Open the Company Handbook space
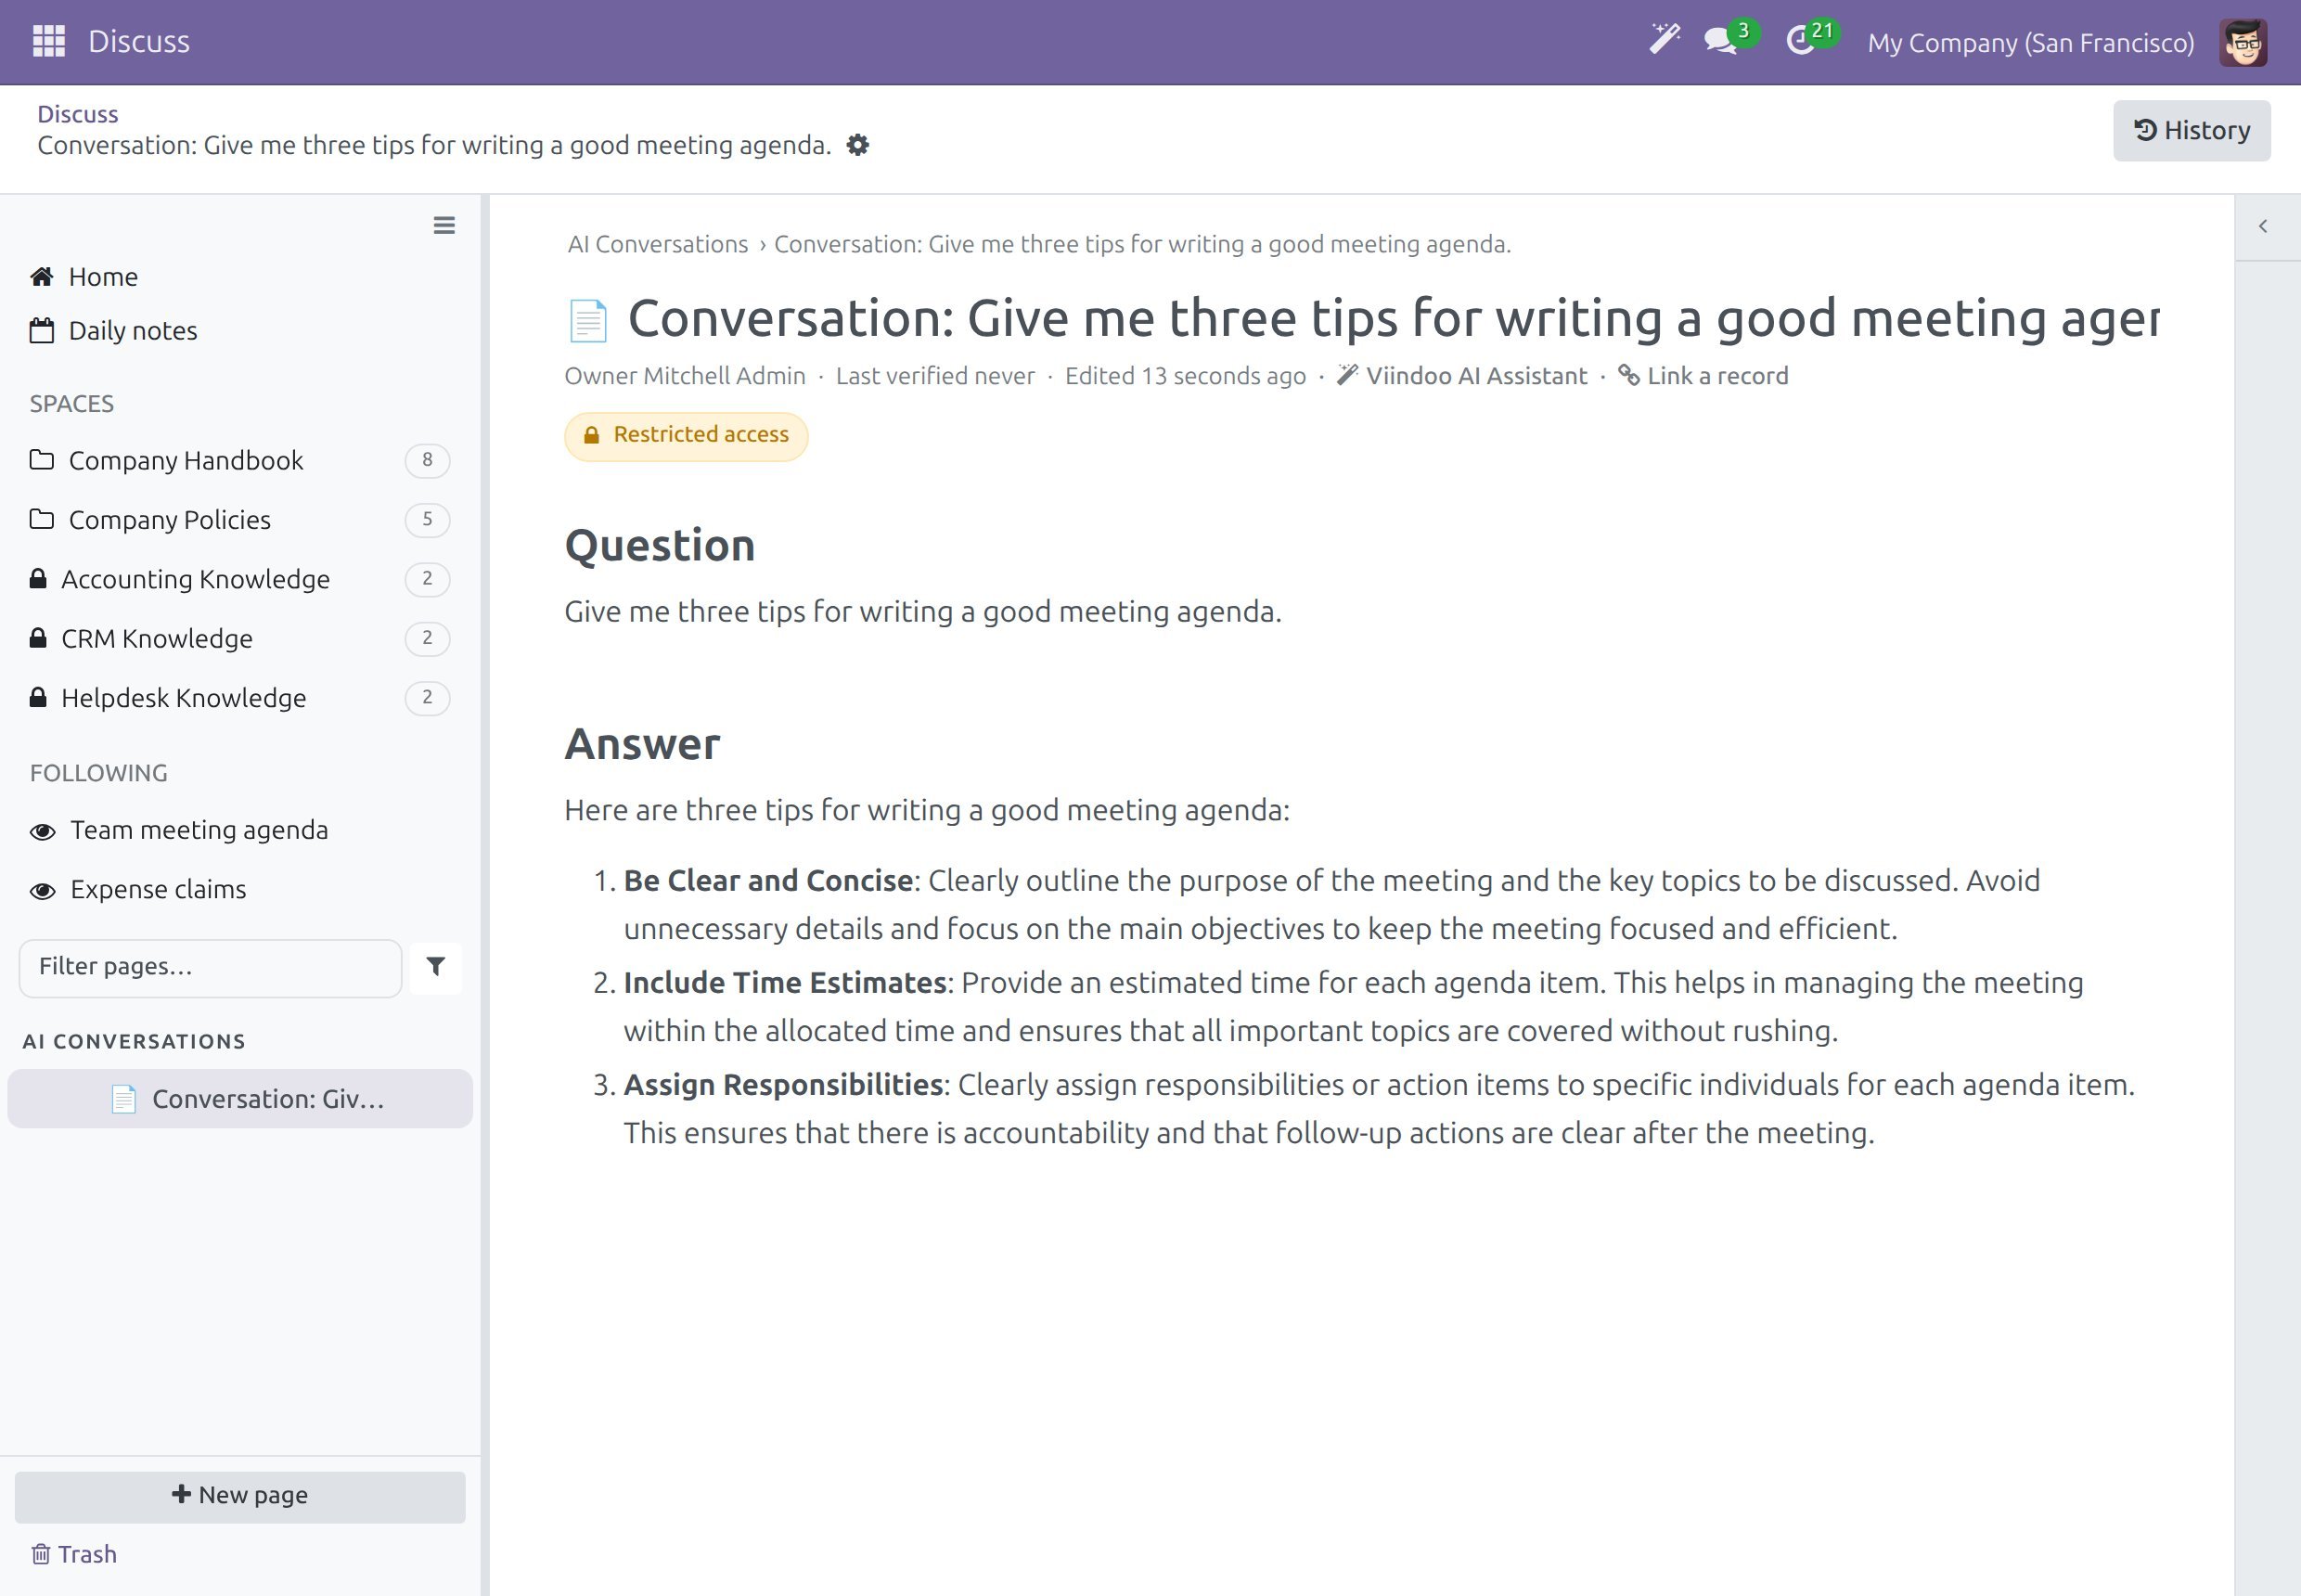This screenshot has height=1596, width=2301. click(240, 461)
